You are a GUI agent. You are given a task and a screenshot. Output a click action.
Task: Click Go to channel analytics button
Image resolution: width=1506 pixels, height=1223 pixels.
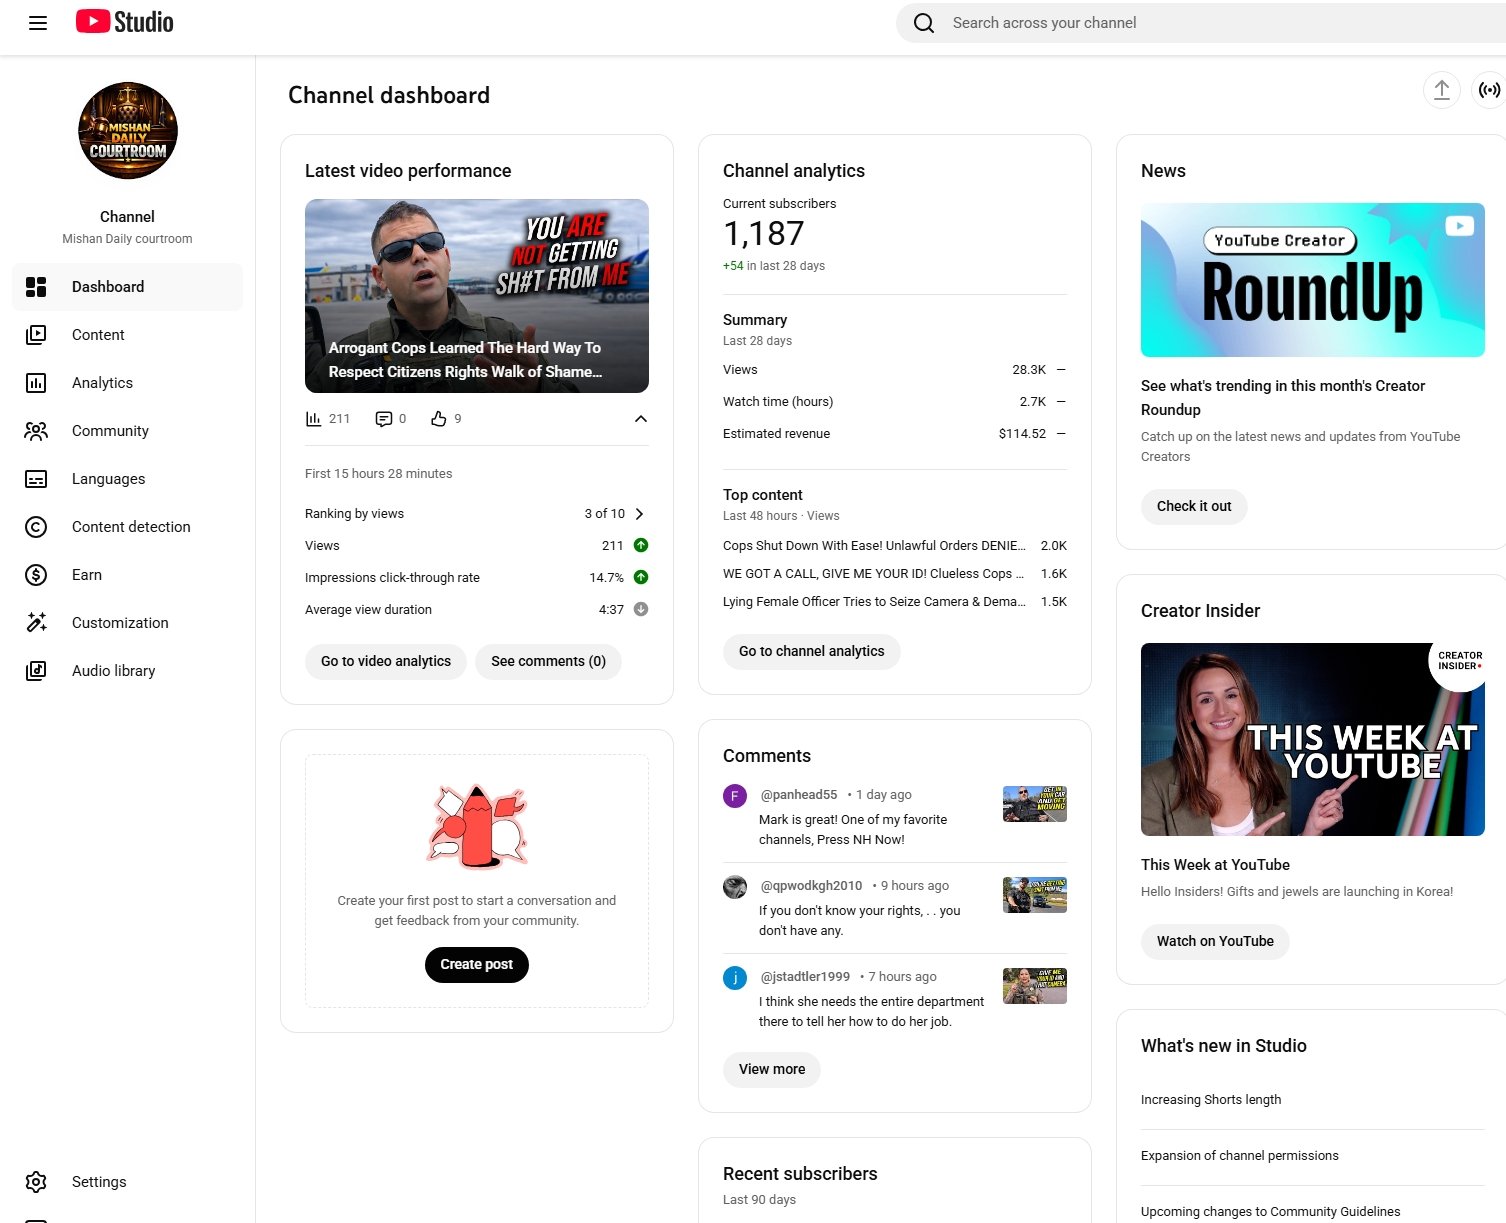click(811, 651)
